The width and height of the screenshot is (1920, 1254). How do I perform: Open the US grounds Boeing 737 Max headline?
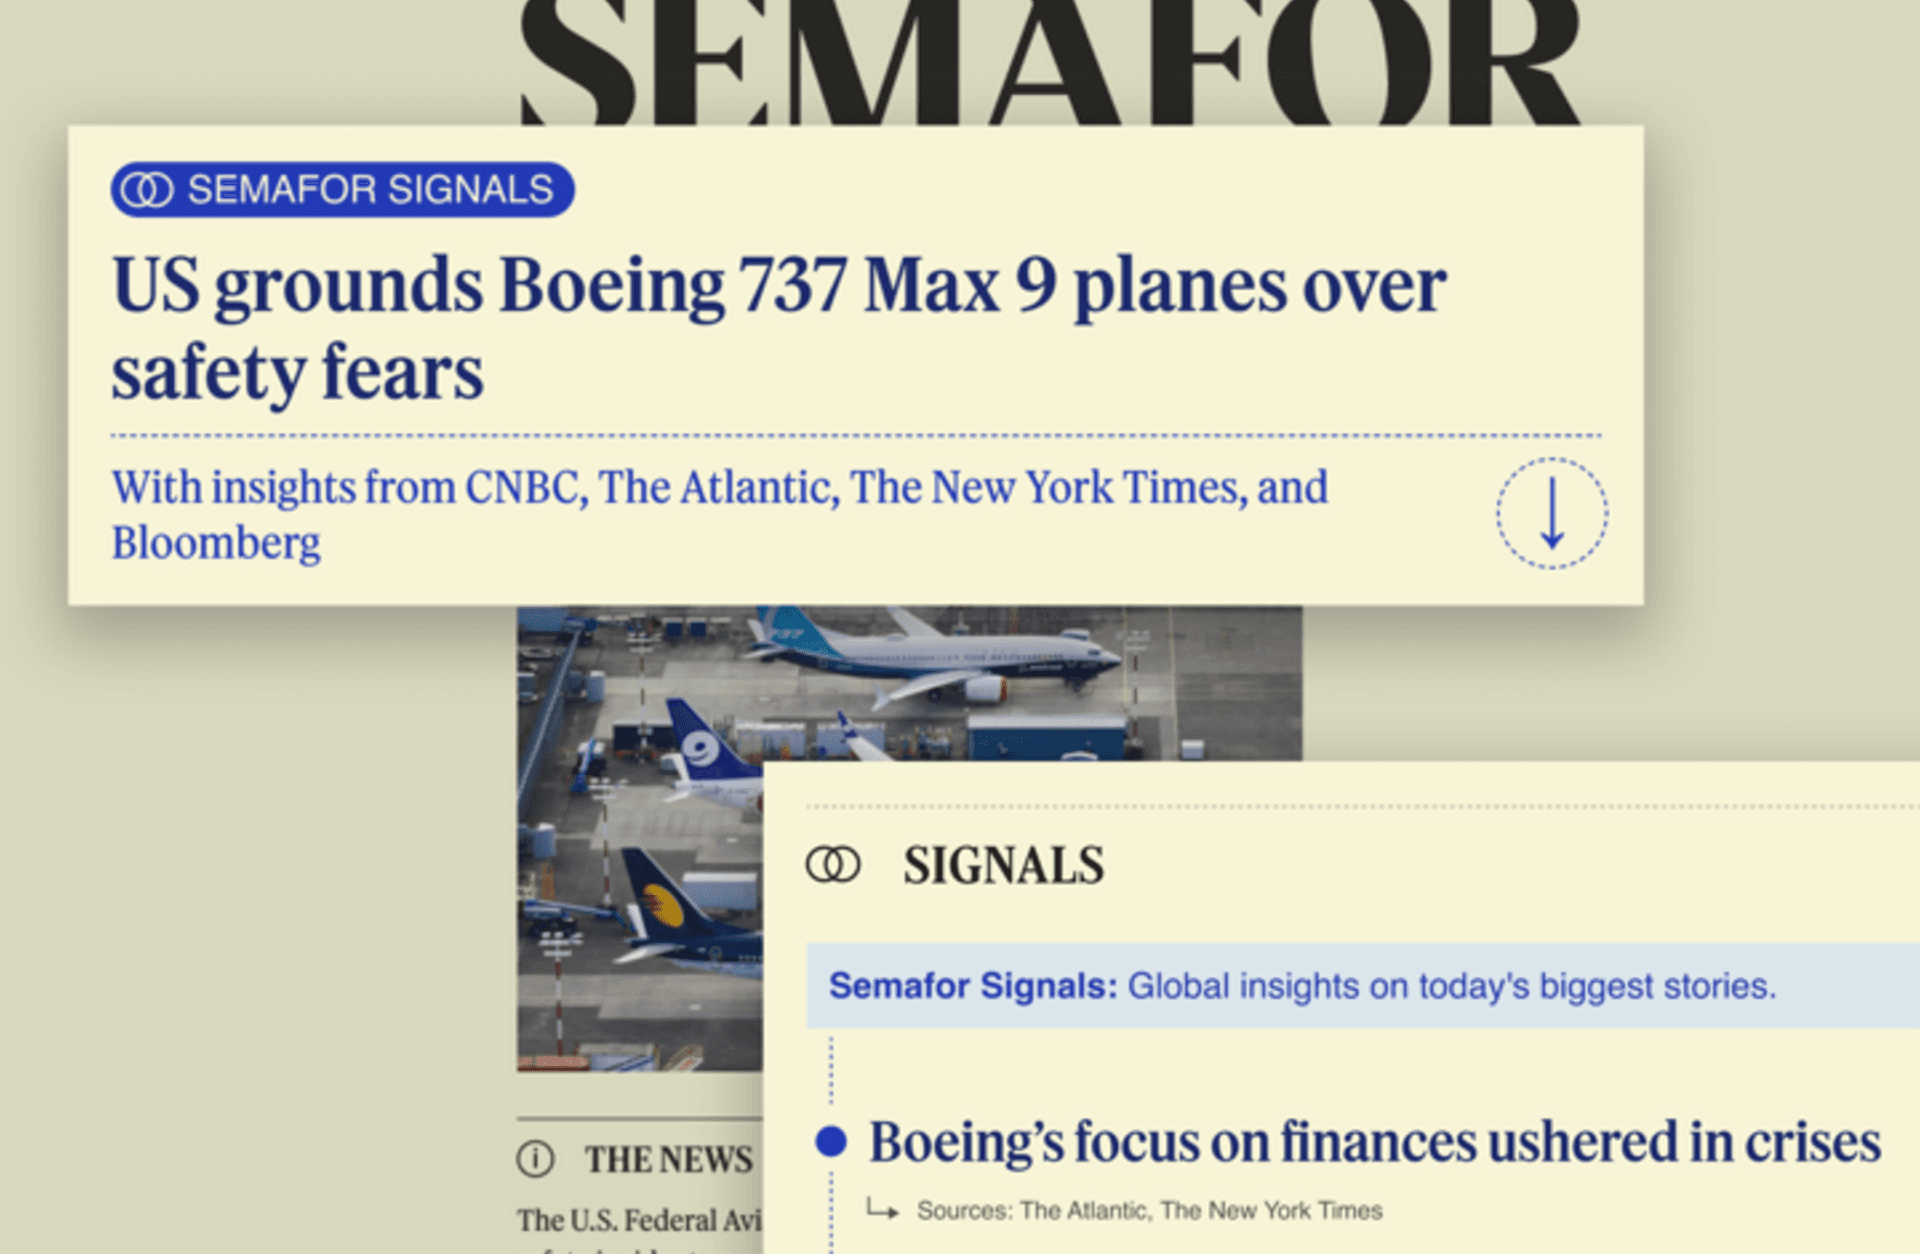779,328
